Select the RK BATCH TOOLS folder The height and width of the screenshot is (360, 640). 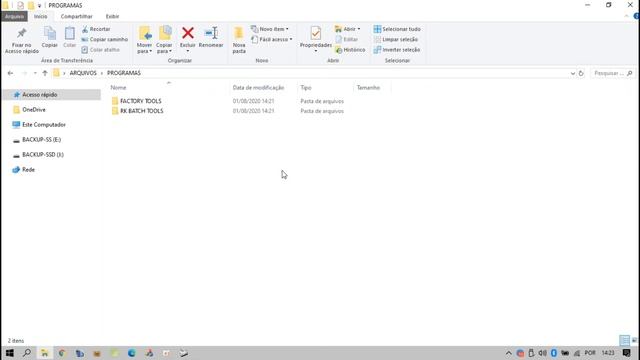(x=142, y=111)
